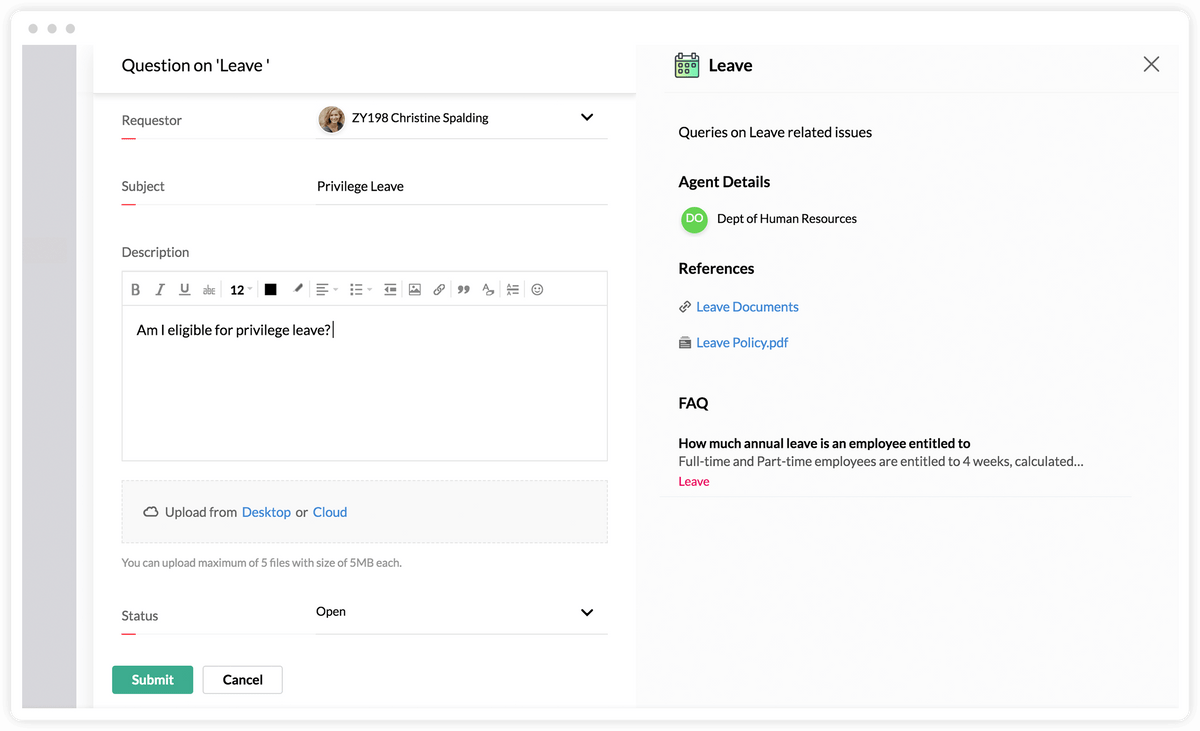Image resolution: width=1200 pixels, height=731 pixels.
Task: Decrease indent of the description text
Action: (x=390, y=289)
